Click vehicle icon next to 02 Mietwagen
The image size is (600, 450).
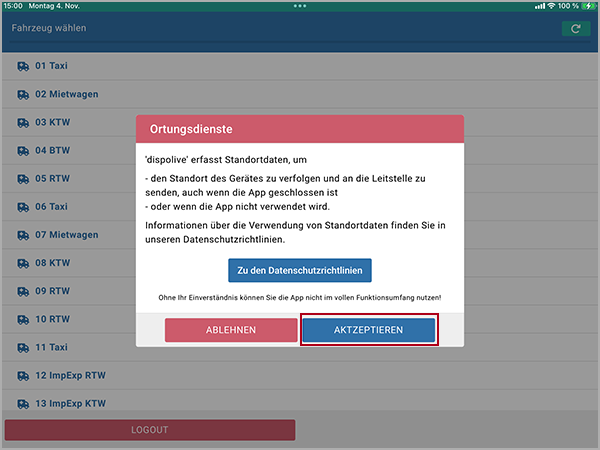click(23, 95)
